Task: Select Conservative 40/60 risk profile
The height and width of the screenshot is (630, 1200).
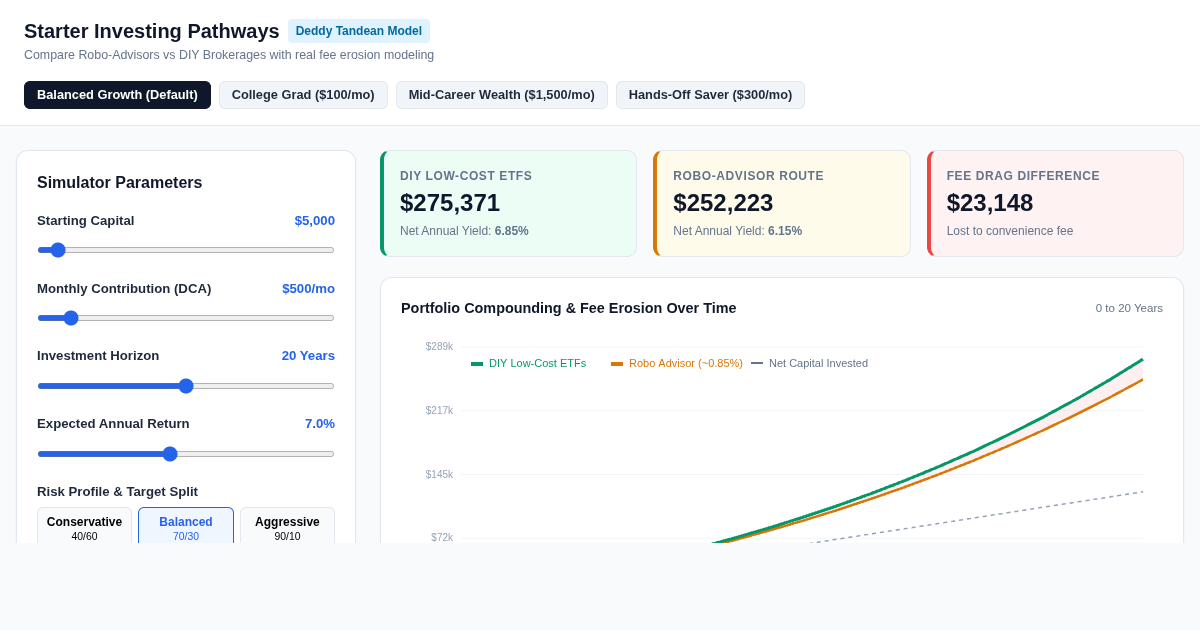Action: click(x=84, y=526)
